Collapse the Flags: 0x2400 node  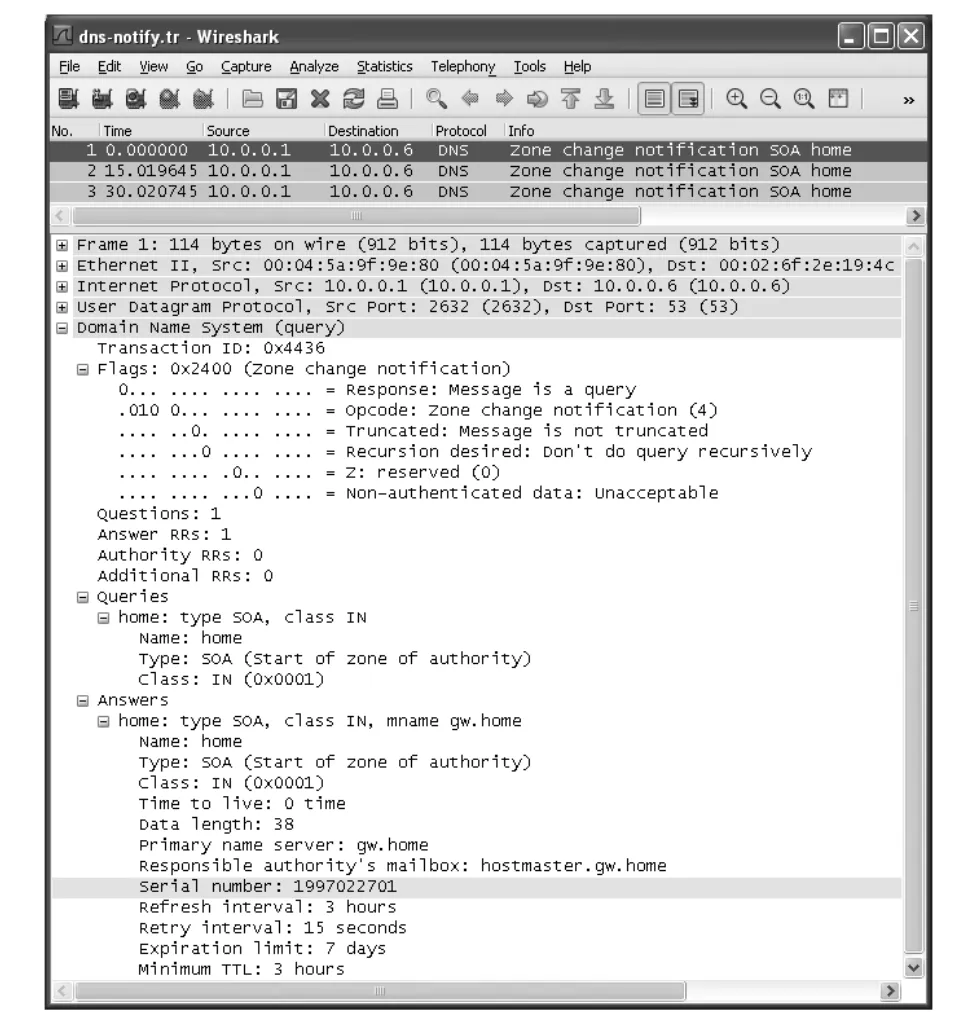pos(82,370)
